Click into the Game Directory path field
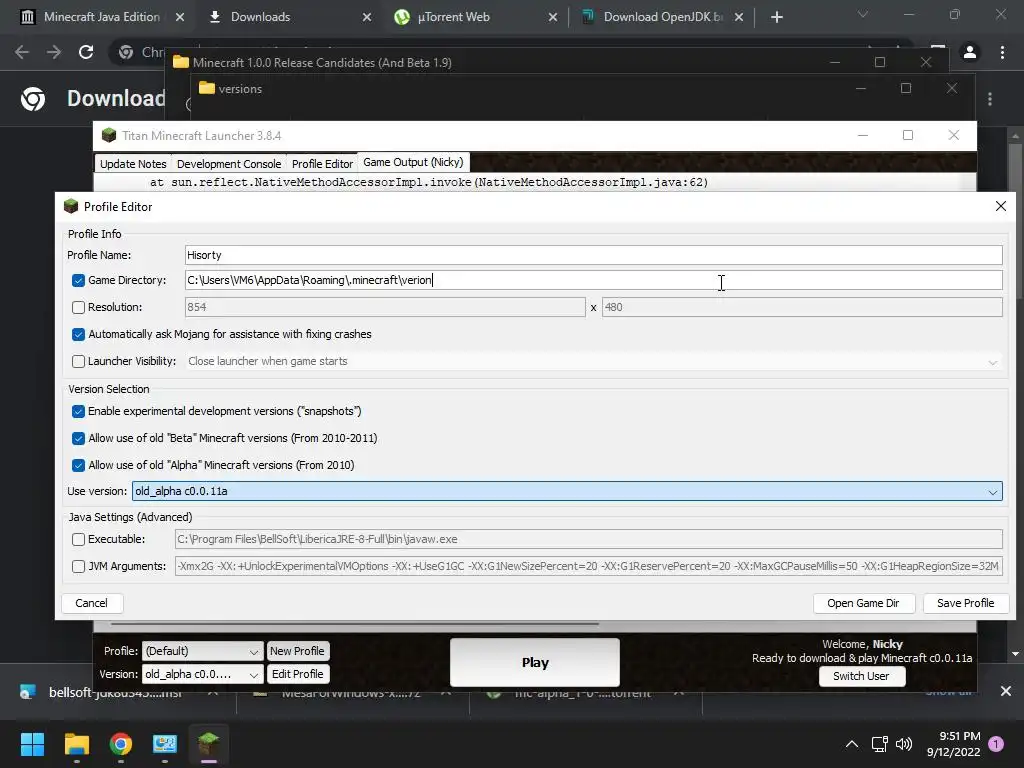 [594, 280]
